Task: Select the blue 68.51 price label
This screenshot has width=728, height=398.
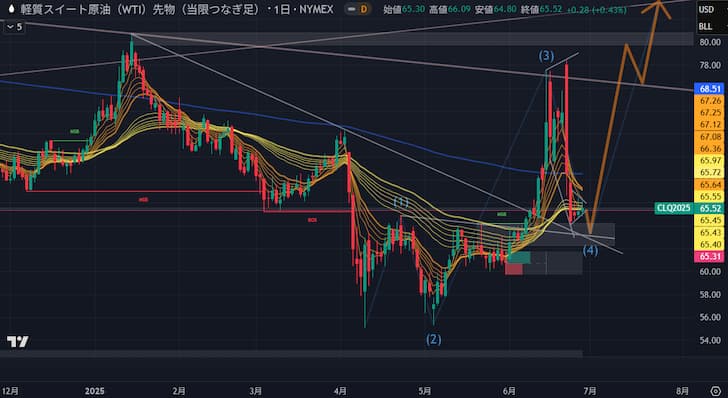Action: coord(710,88)
